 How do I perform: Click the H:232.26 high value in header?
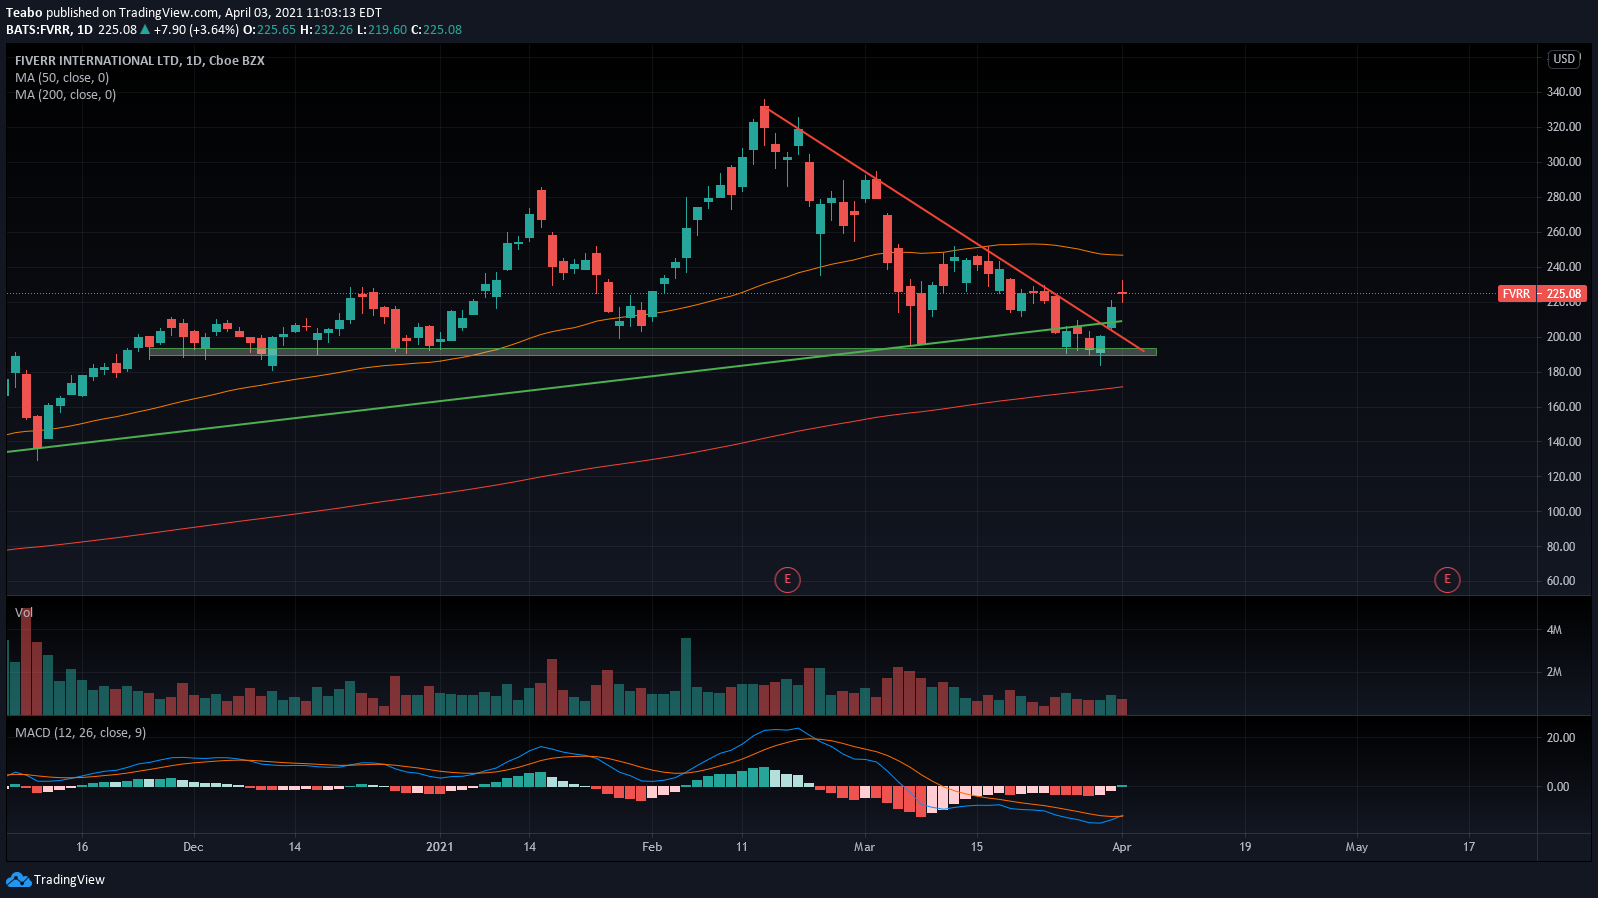point(327,30)
